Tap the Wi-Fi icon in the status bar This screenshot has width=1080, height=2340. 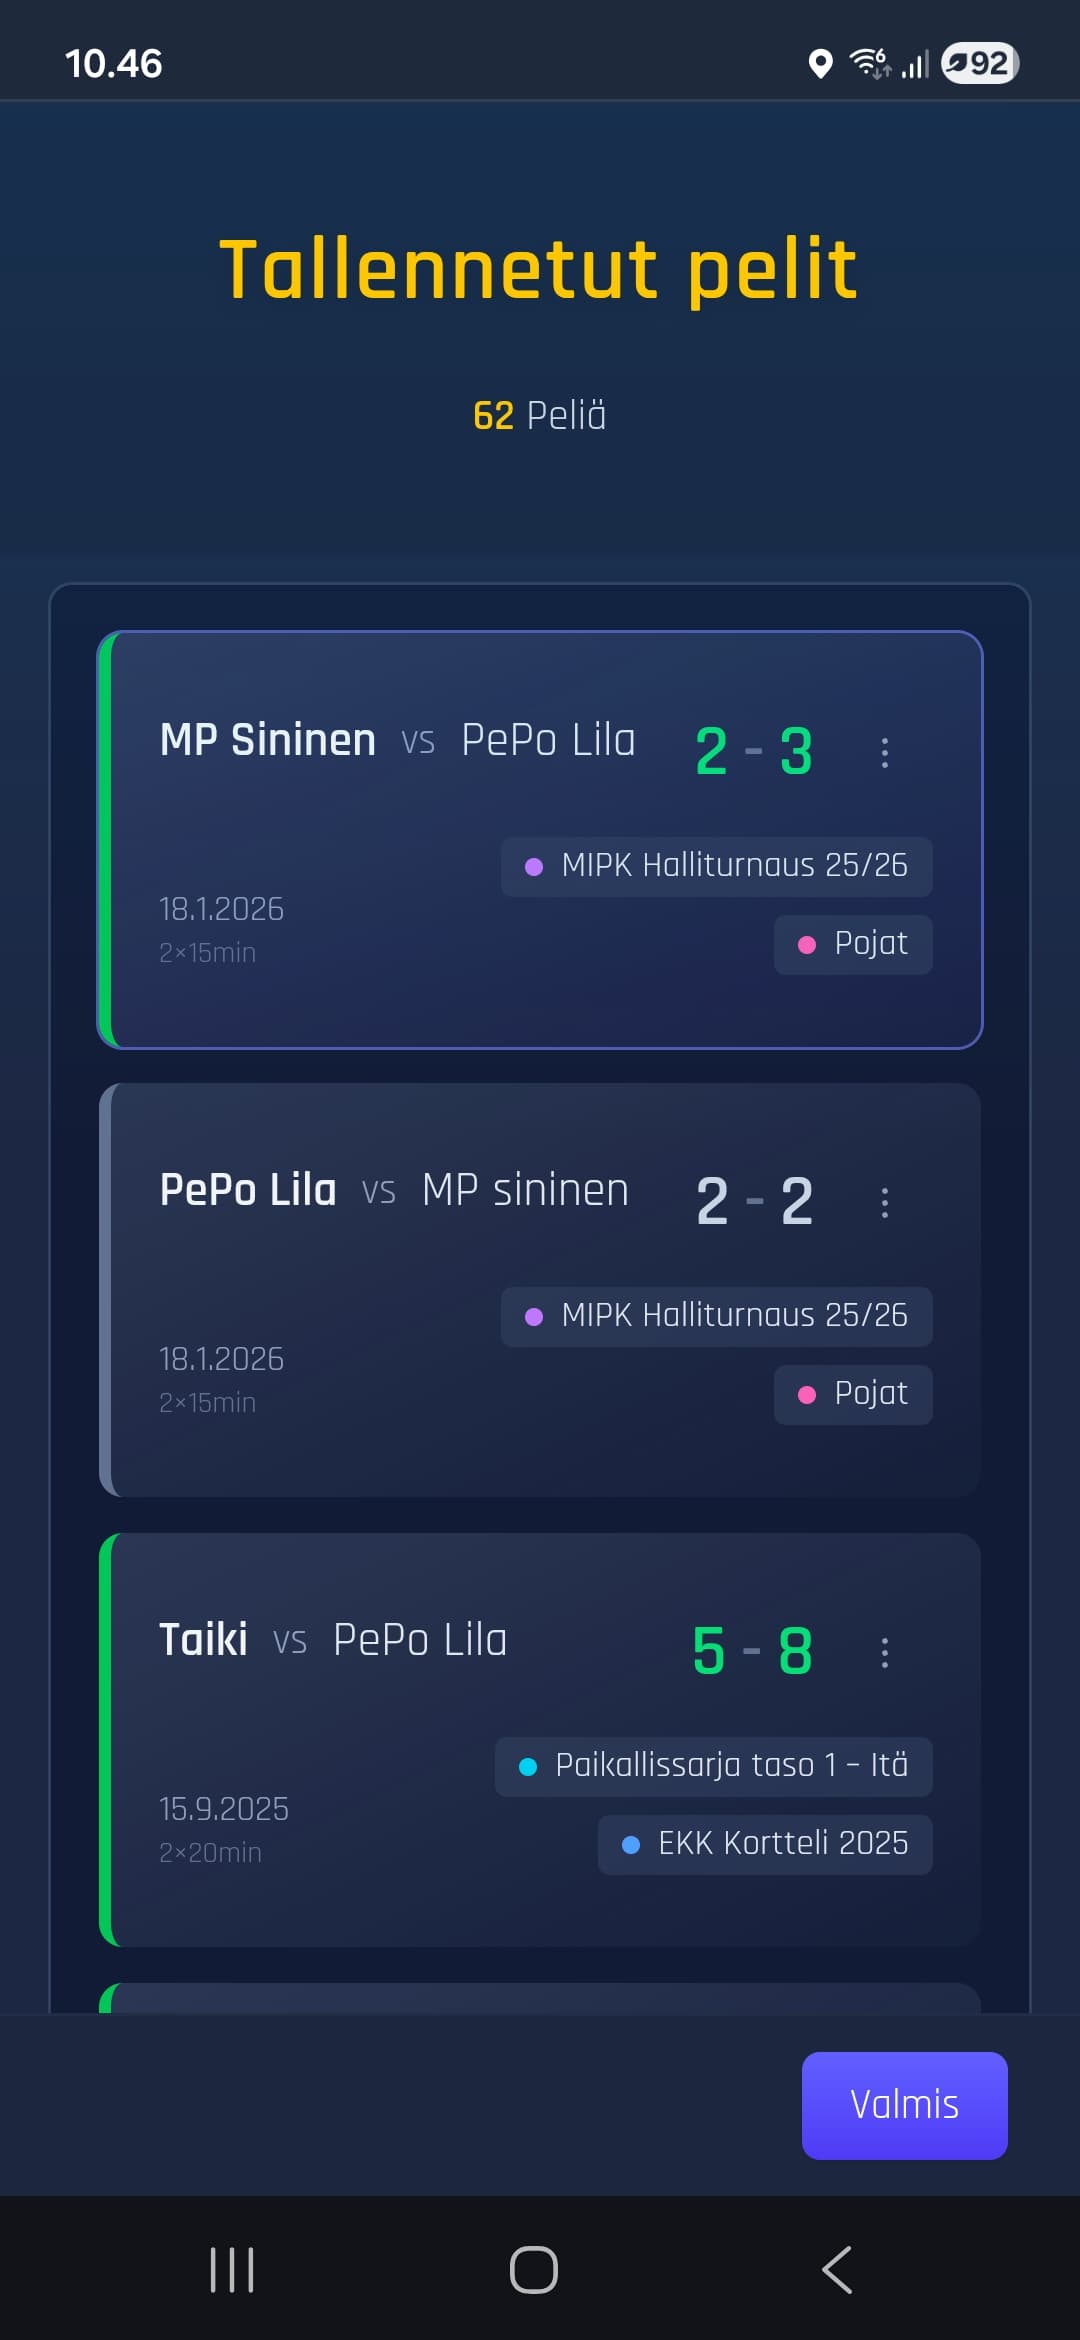pyautogui.click(x=868, y=64)
